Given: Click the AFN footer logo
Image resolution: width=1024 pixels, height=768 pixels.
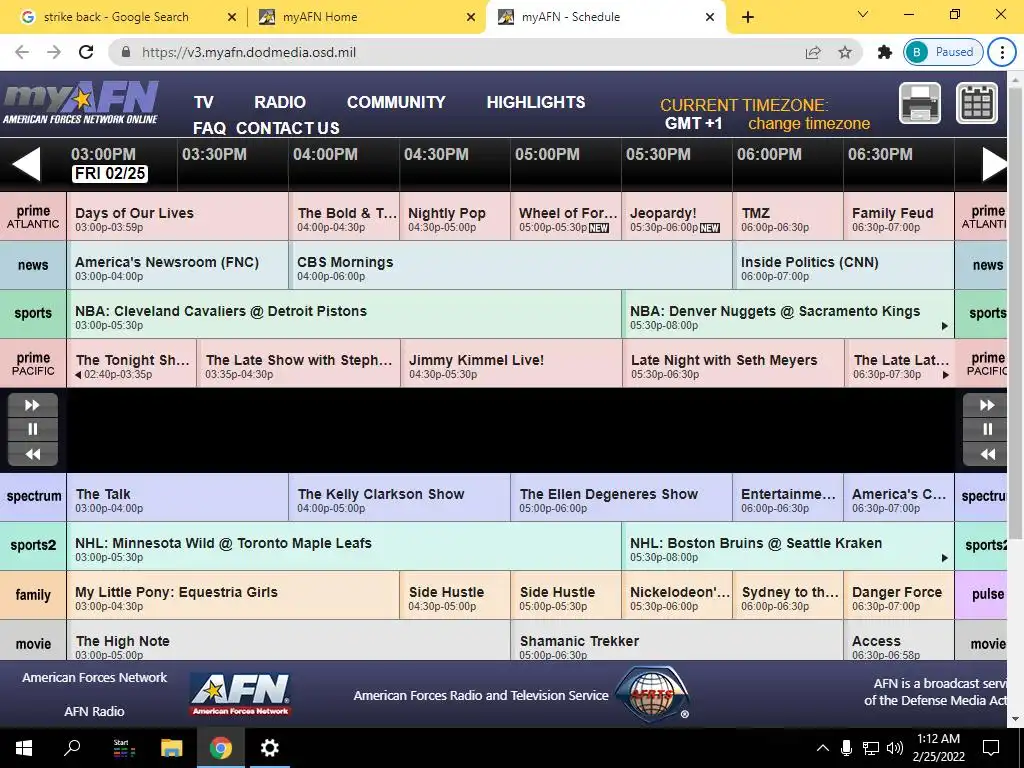Looking at the screenshot, I should [x=240, y=695].
